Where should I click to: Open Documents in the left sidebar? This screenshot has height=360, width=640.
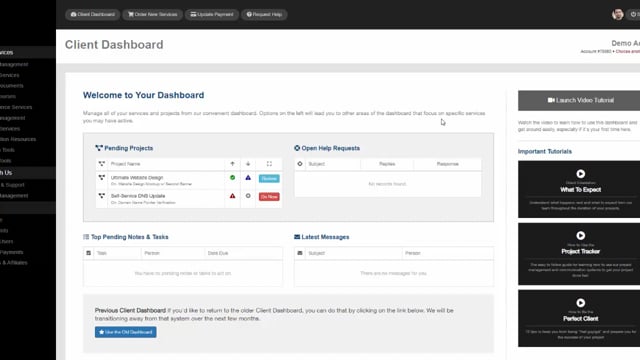pyautogui.click(x=12, y=86)
